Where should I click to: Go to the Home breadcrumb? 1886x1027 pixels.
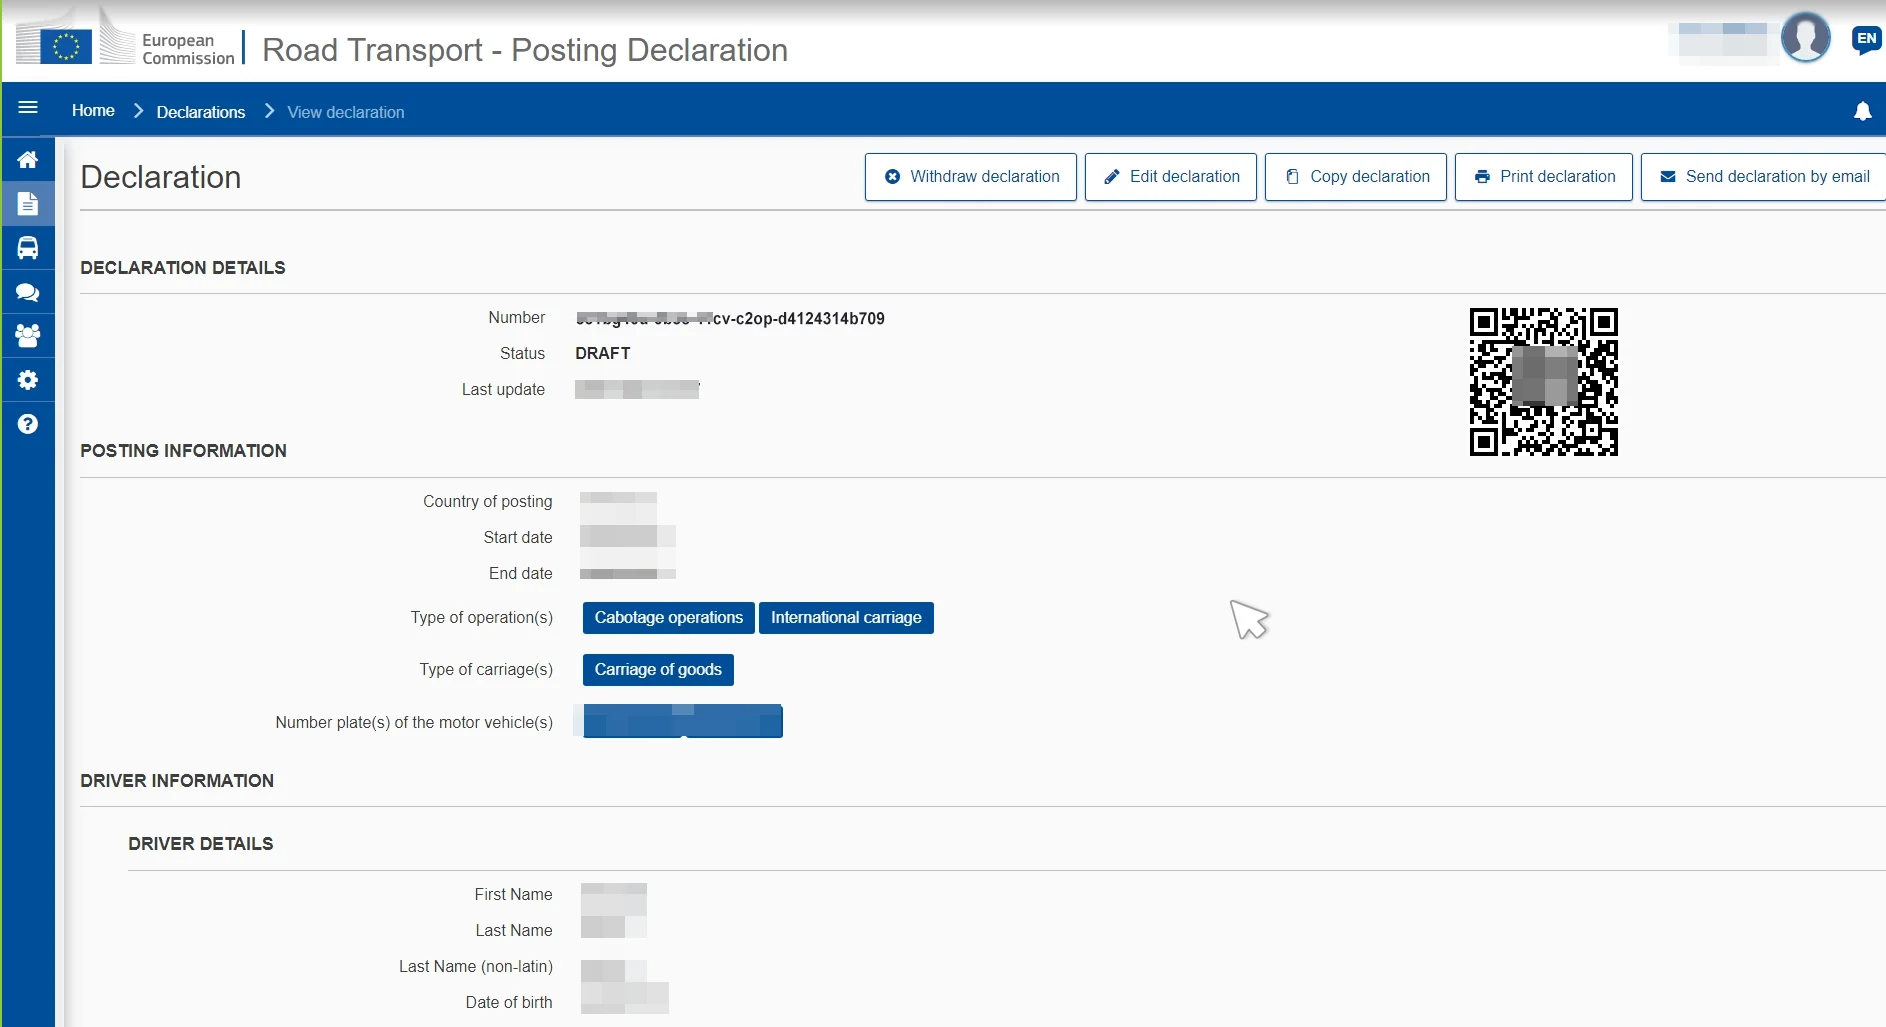pyautogui.click(x=93, y=111)
